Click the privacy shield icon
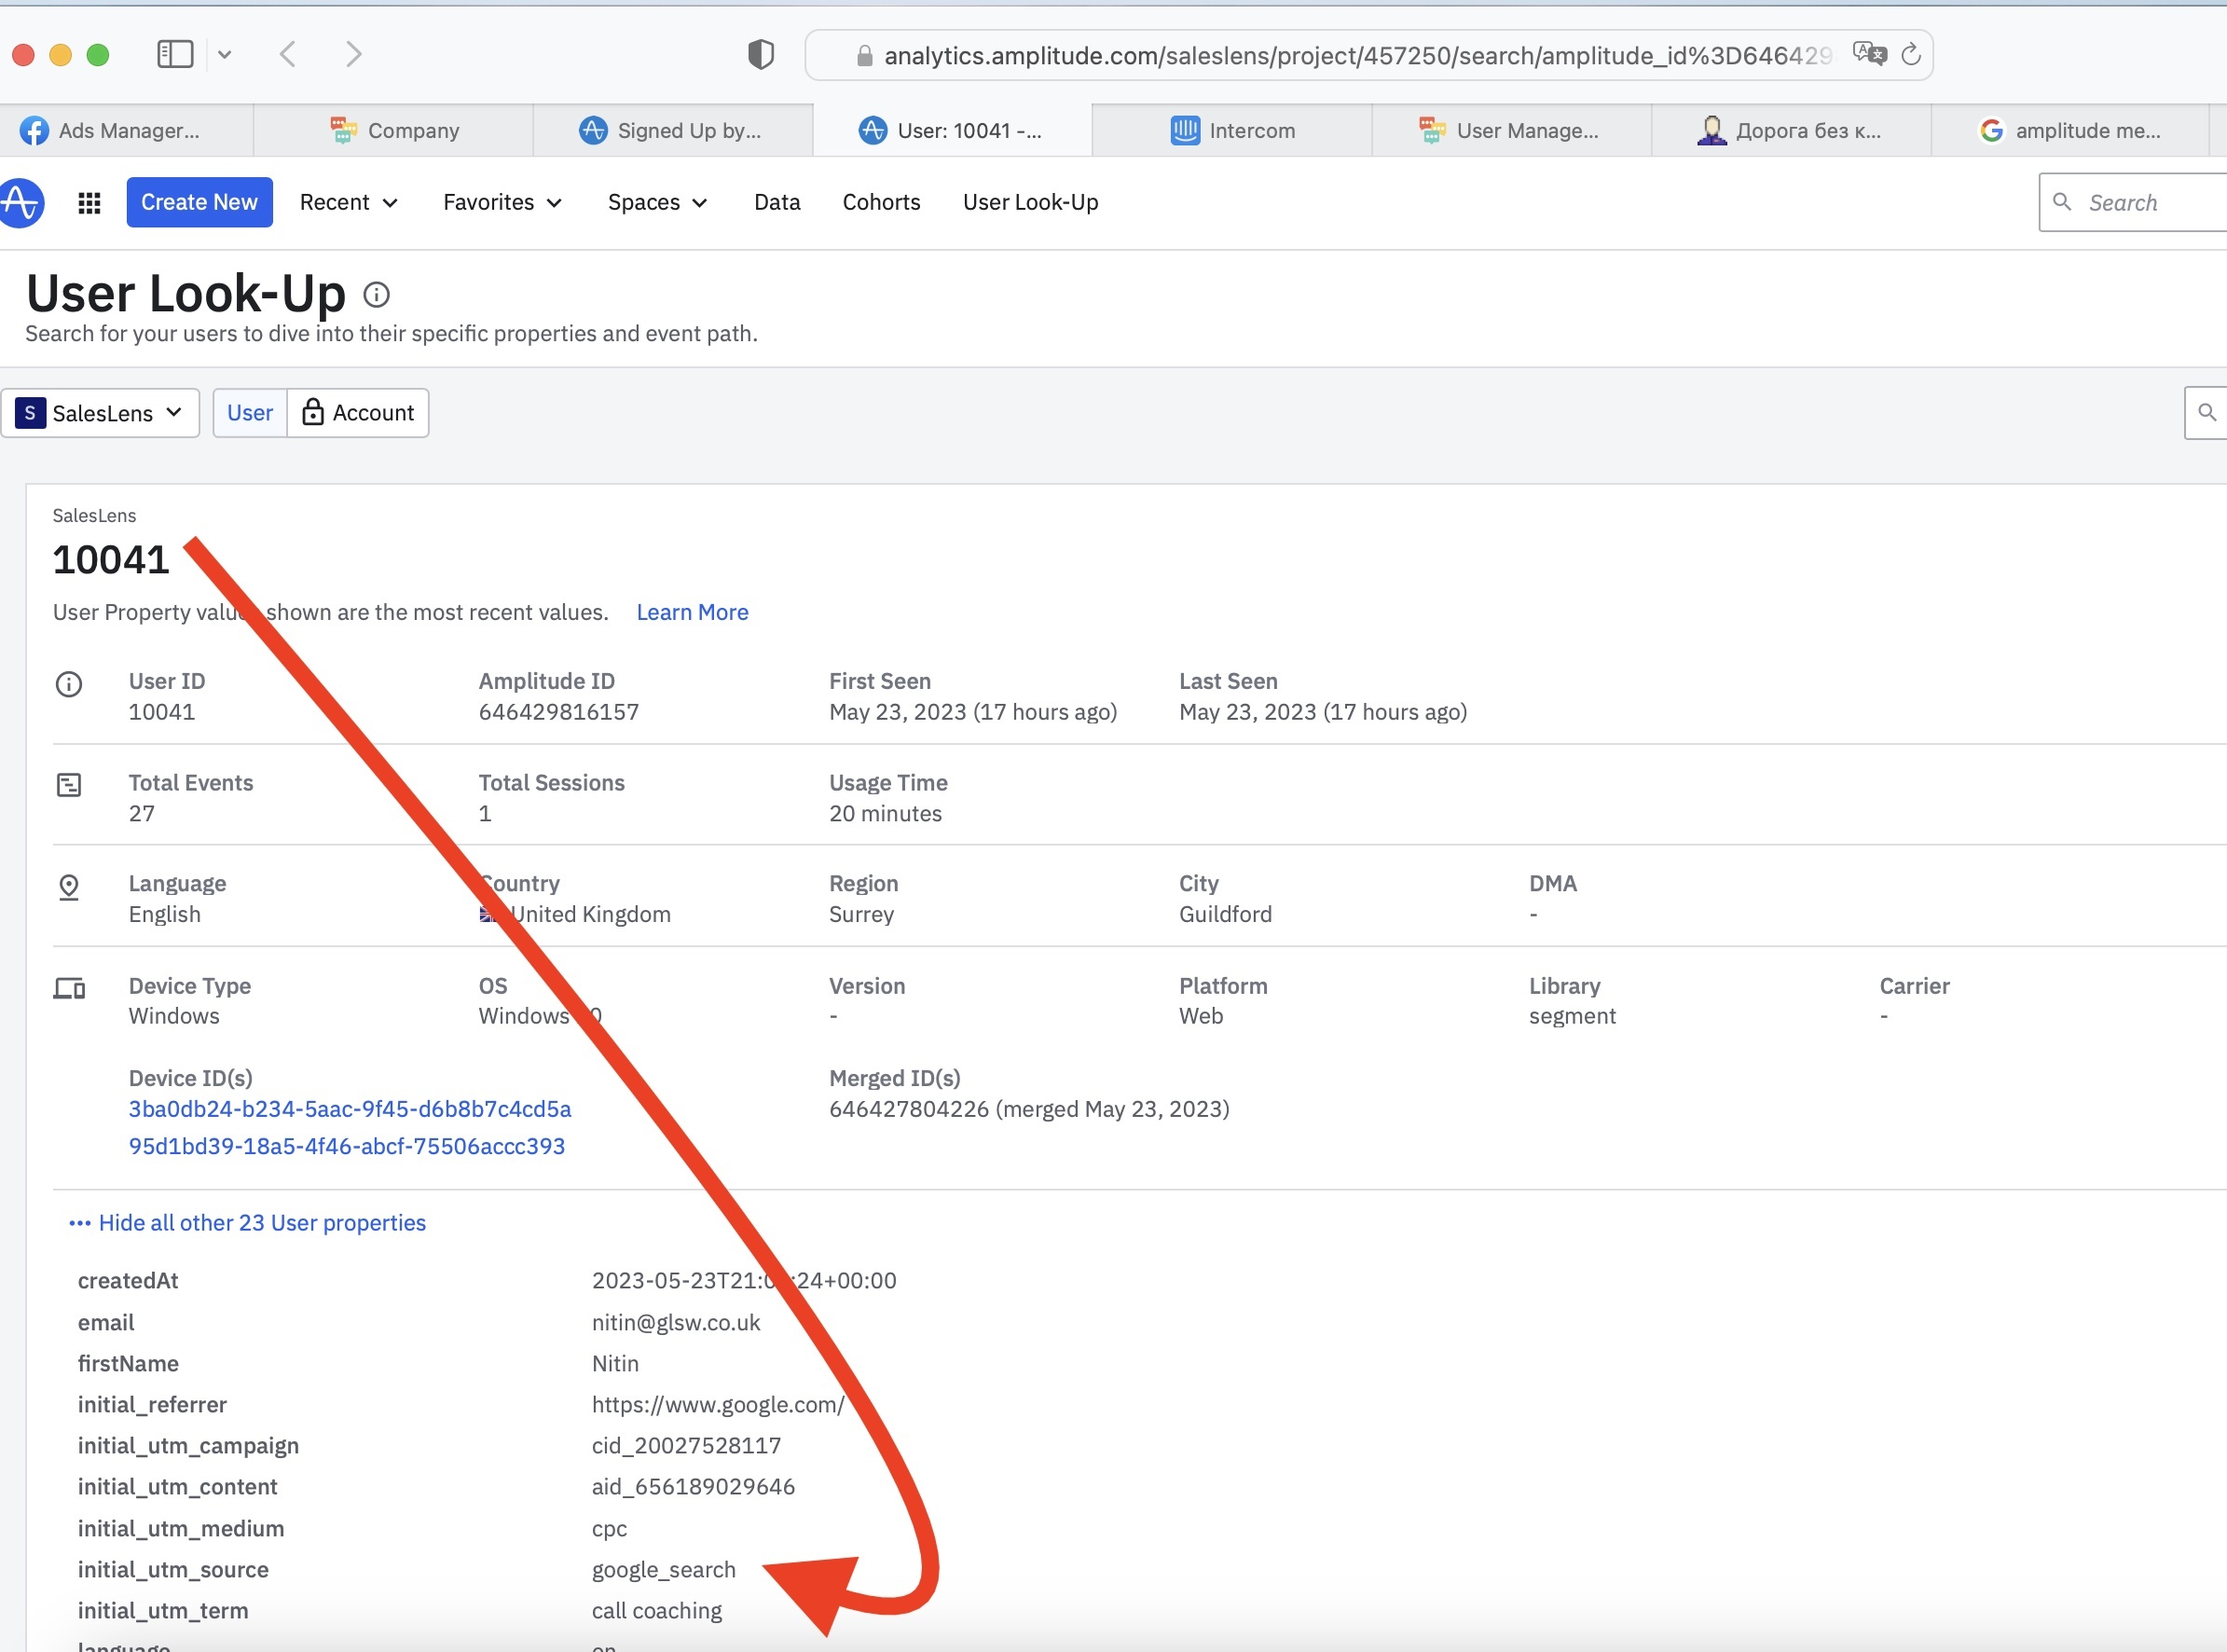2227x1652 pixels. (x=760, y=54)
